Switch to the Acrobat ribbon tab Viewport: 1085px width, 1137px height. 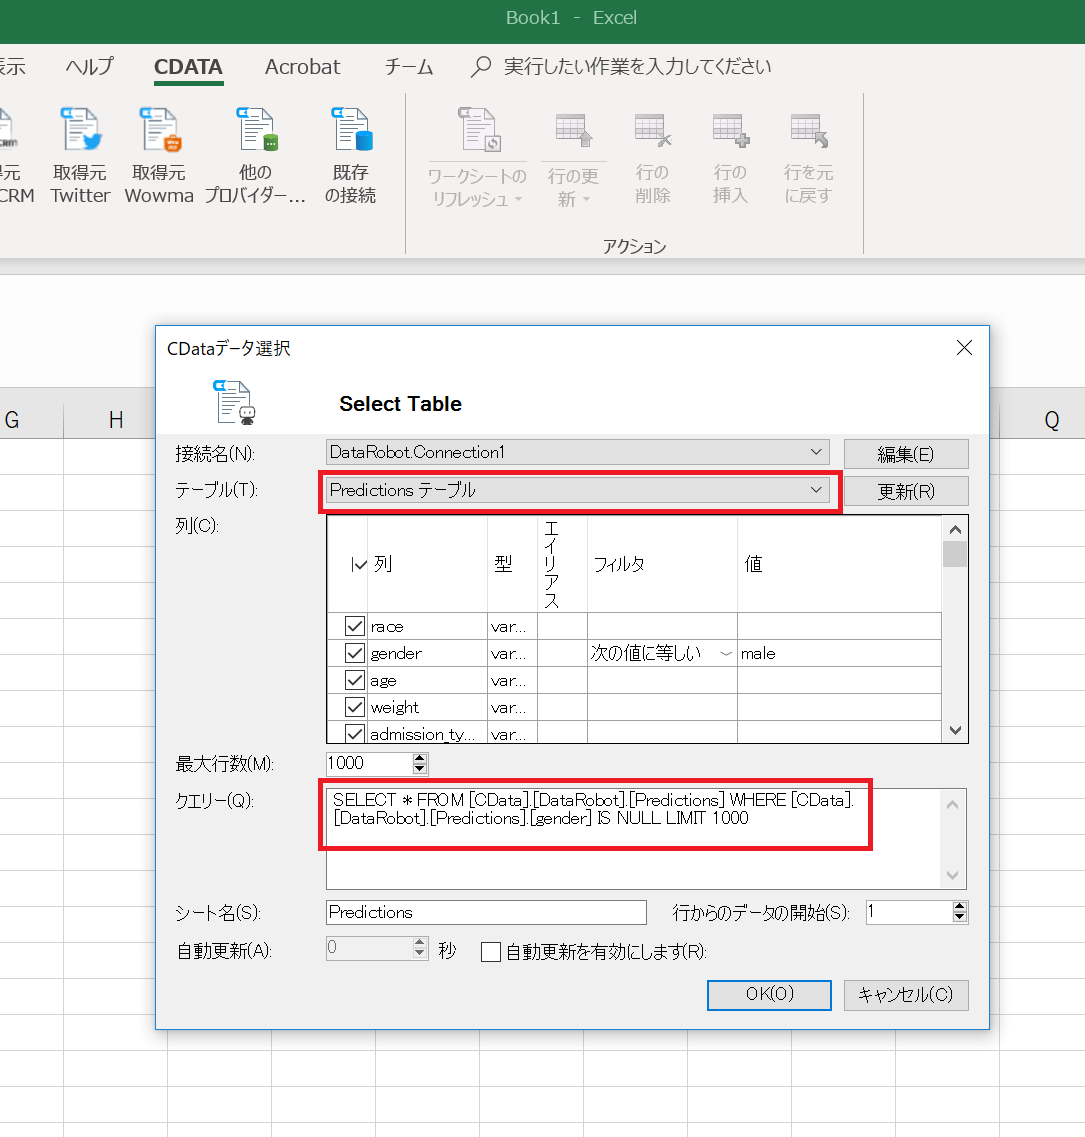pos(302,67)
